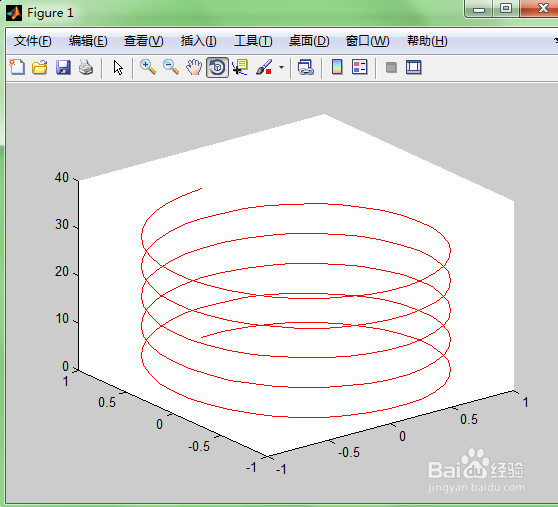Select the Pan hand tool
The height and width of the screenshot is (507, 558).
coord(194,67)
